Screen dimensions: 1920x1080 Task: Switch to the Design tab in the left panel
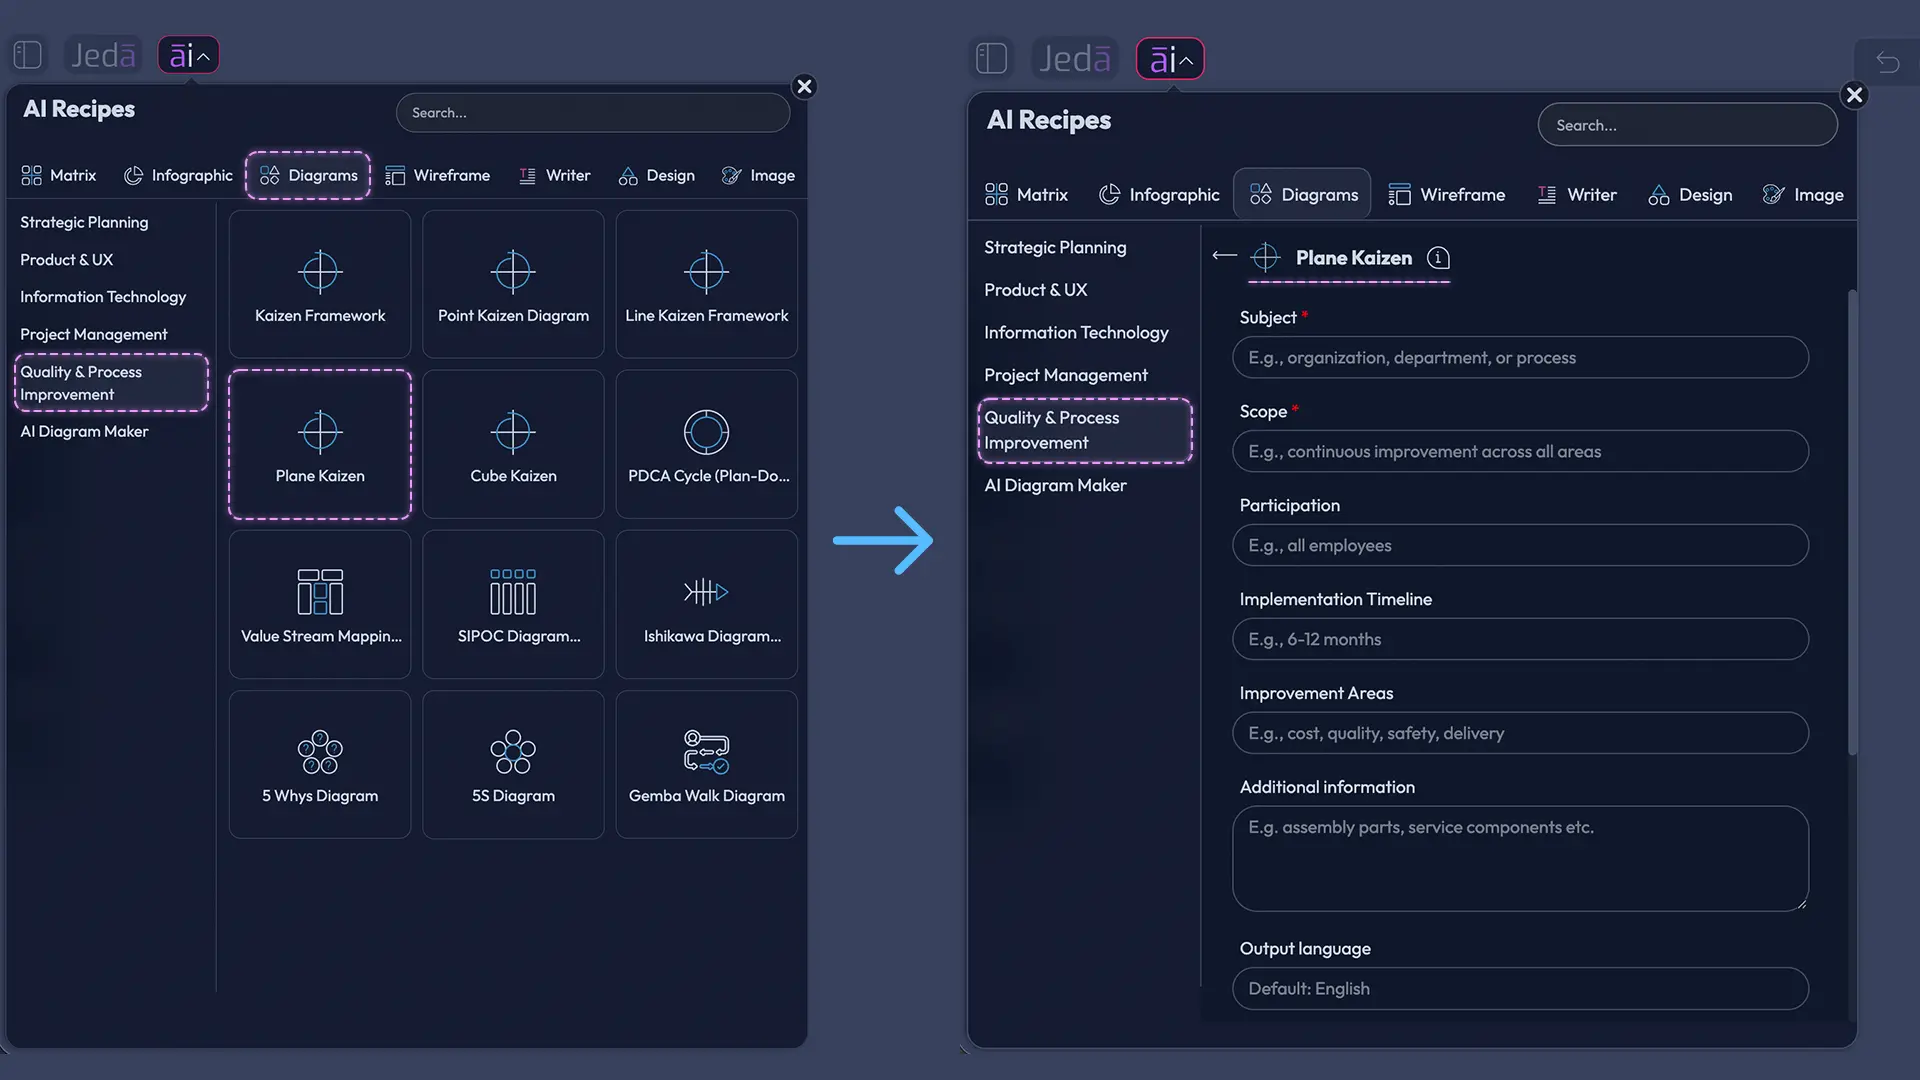(657, 175)
